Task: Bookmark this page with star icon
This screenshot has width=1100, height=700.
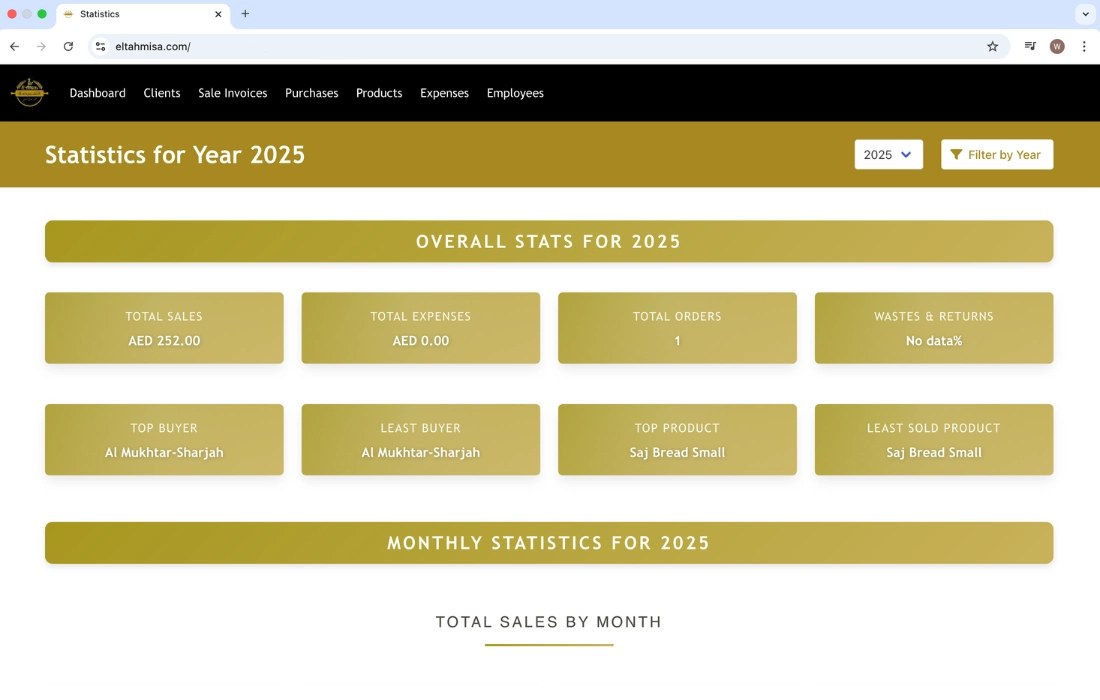Action: tap(992, 46)
